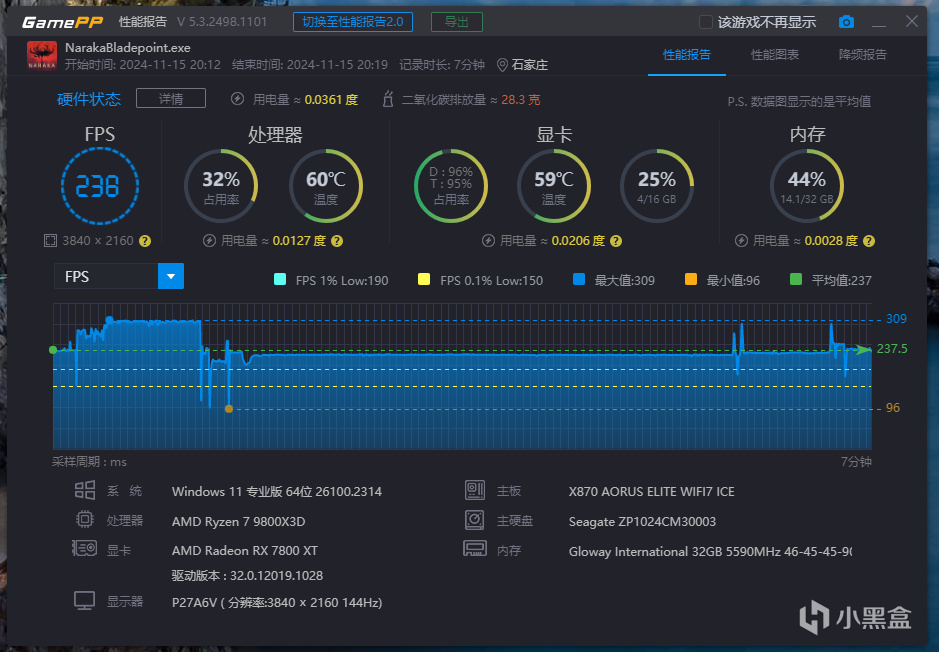Viewport: 939px width, 652px height.
Task: Click the FPS 236 circular gauge
Action: [99, 186]
